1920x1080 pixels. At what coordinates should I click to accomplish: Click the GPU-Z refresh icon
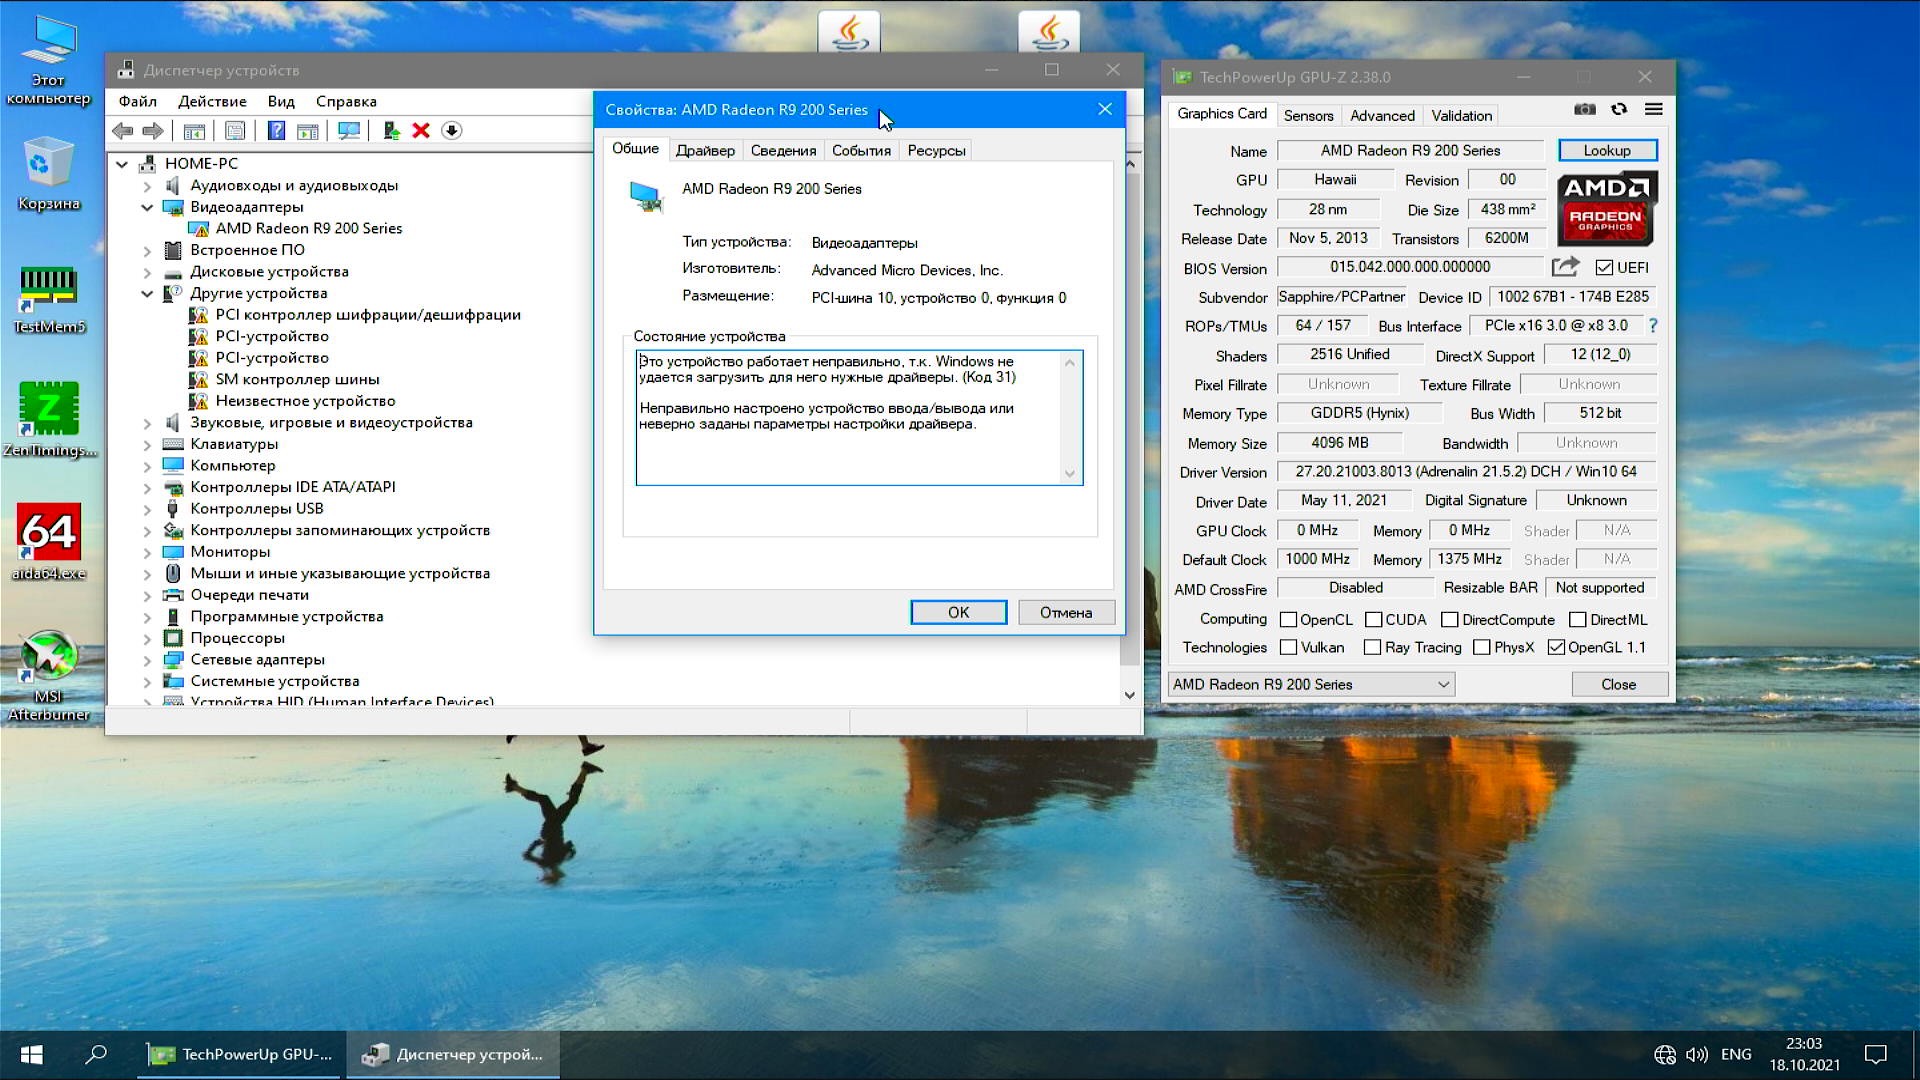pos(1619,110)
